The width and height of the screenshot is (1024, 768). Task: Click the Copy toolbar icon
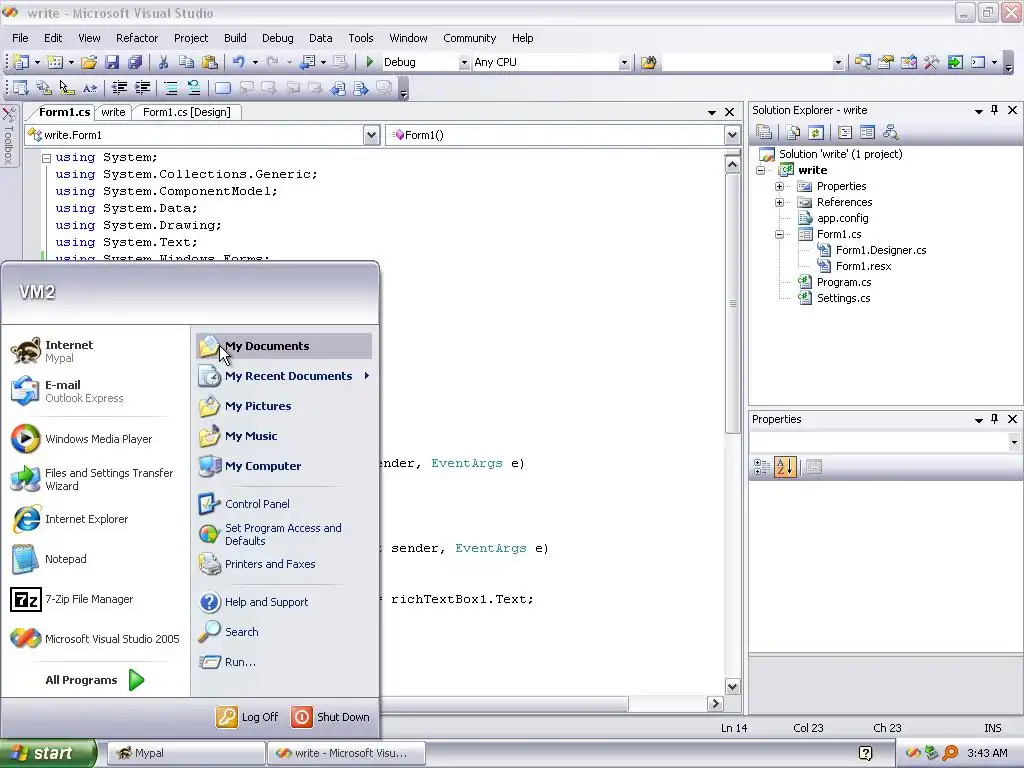[186, 62]
